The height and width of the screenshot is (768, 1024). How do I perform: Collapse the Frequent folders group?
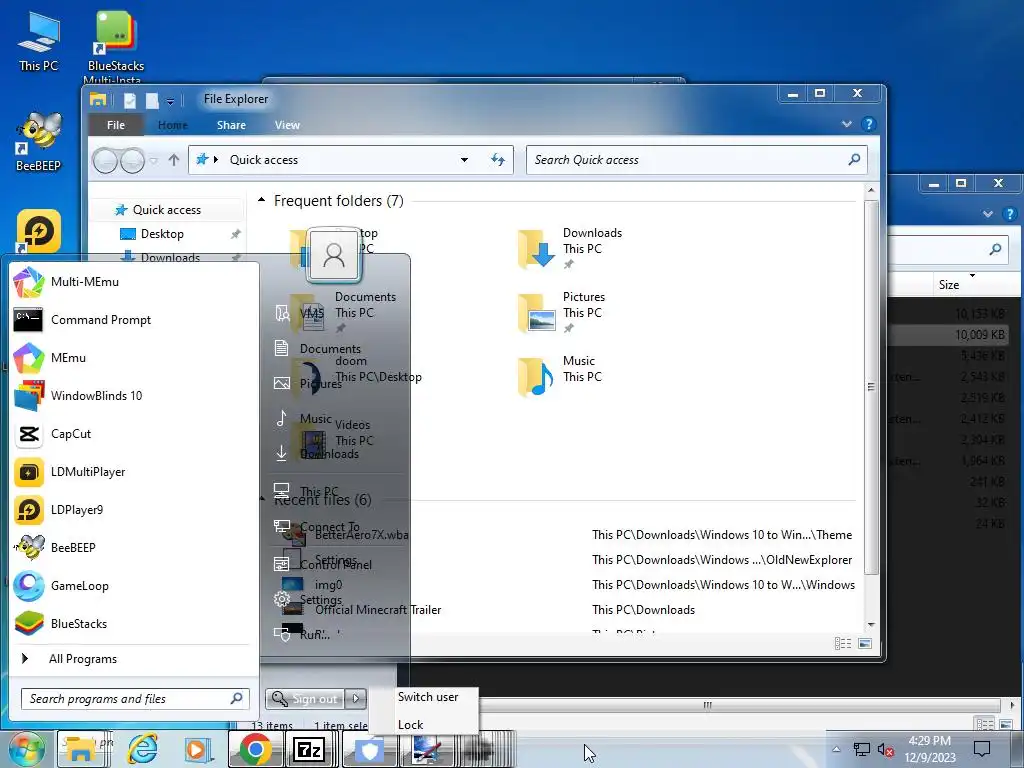262,200
